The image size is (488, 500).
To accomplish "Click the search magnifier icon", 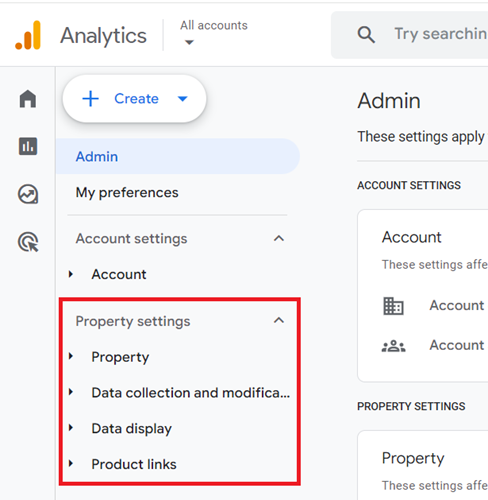I will tap(366, 35).
